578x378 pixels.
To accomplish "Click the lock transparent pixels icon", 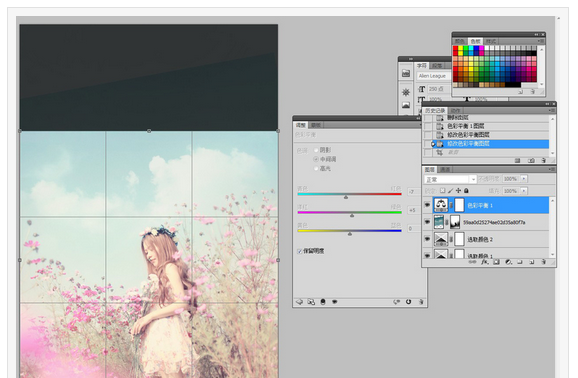I will [442, 191].
